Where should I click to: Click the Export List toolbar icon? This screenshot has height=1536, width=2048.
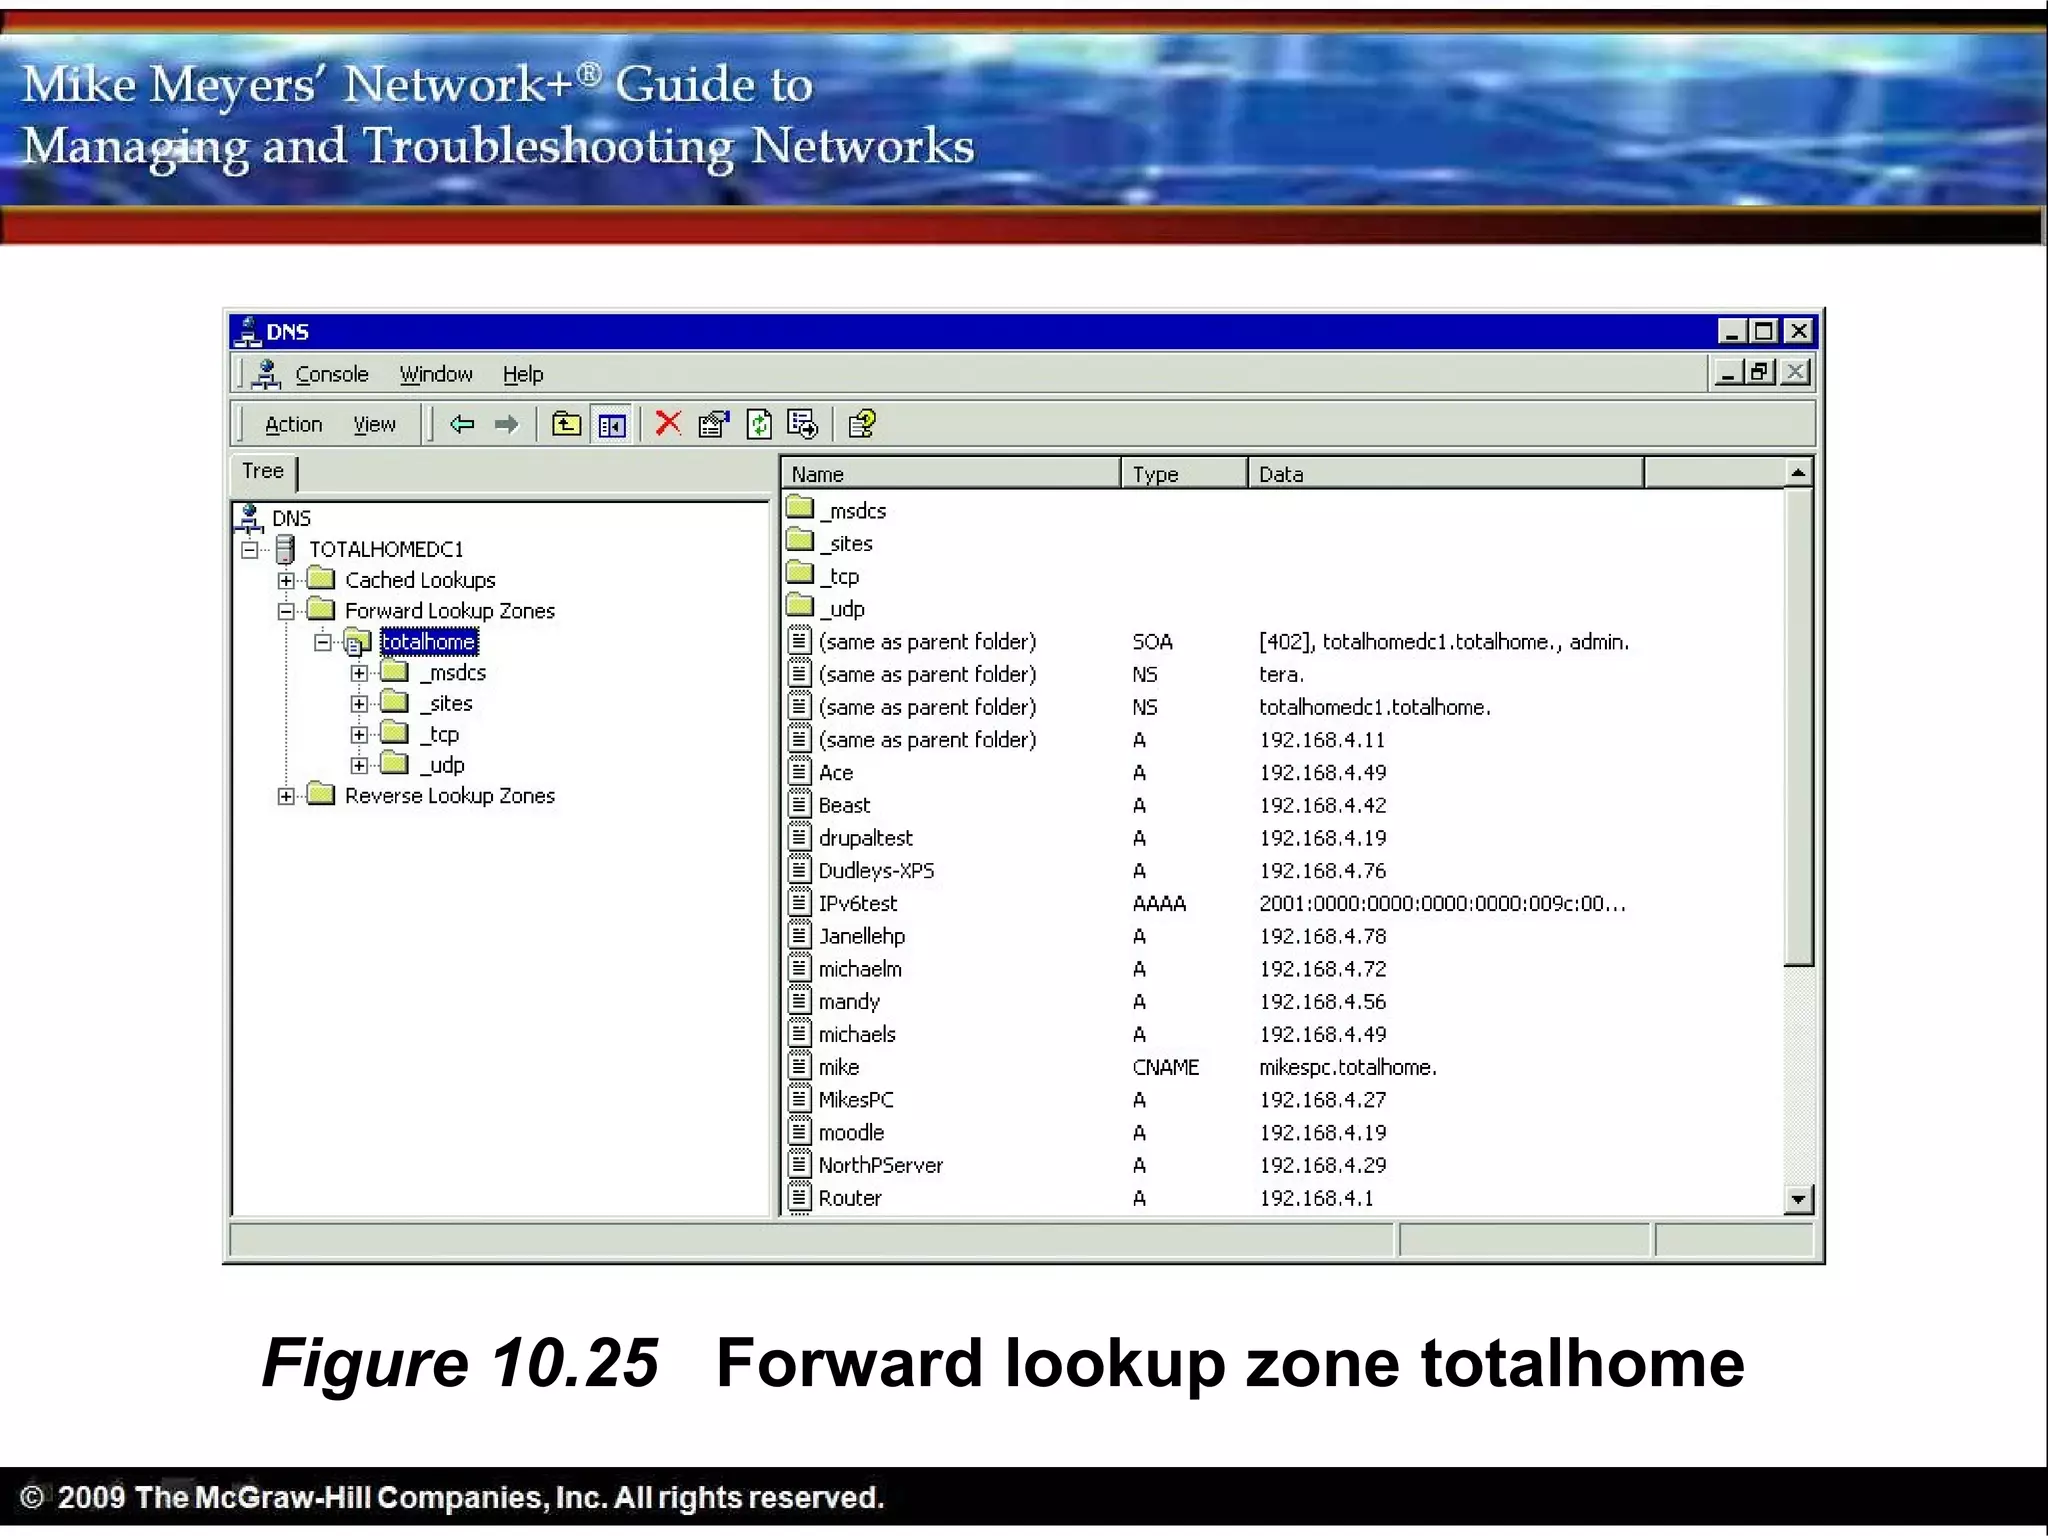pyautogui.click(x=802, y=424)
